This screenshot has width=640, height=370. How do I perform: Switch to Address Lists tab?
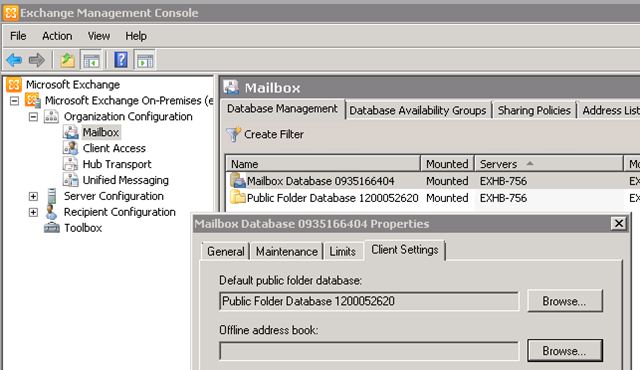pos(610,111)
